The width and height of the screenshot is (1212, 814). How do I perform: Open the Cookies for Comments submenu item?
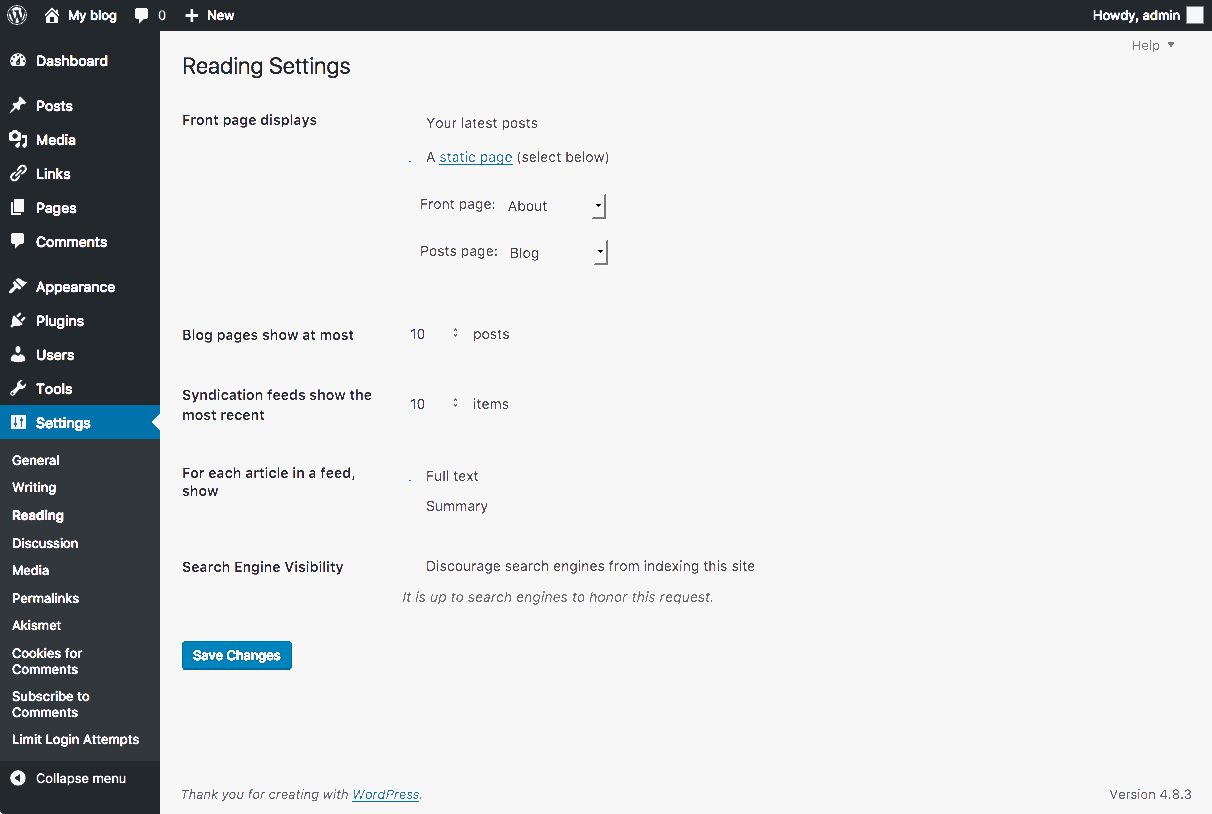tap(47, 661)
